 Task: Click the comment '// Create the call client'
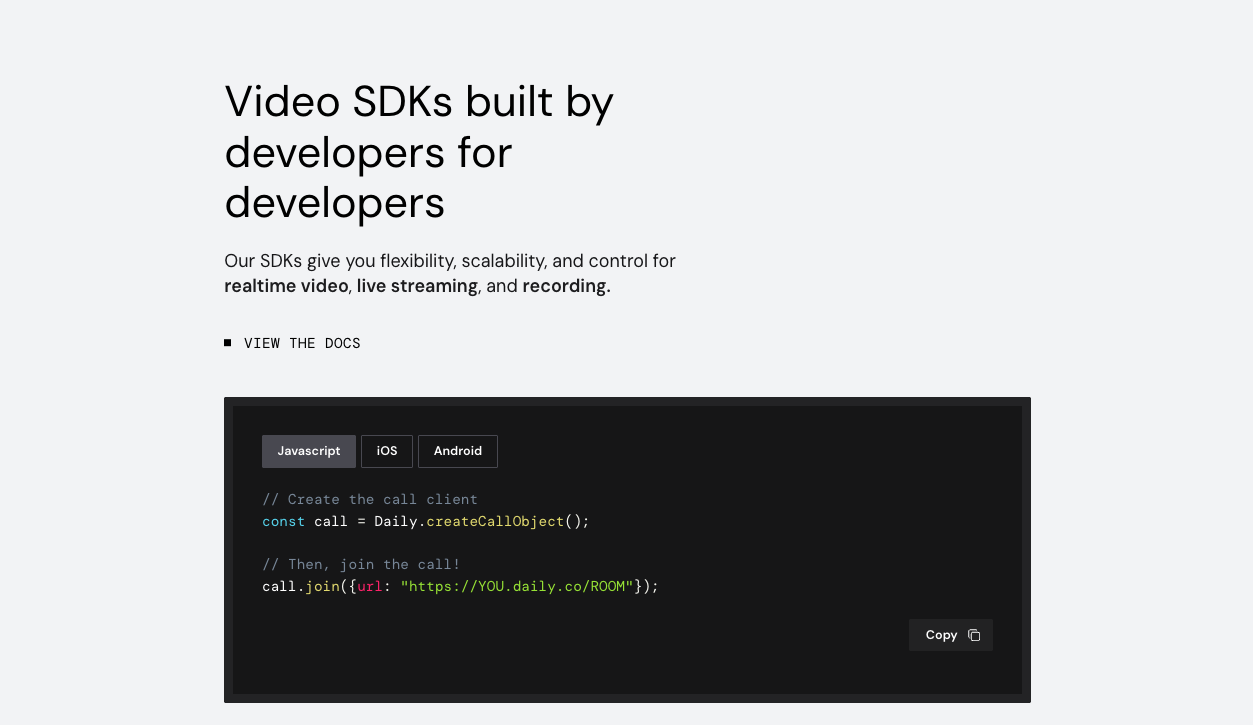370,499
